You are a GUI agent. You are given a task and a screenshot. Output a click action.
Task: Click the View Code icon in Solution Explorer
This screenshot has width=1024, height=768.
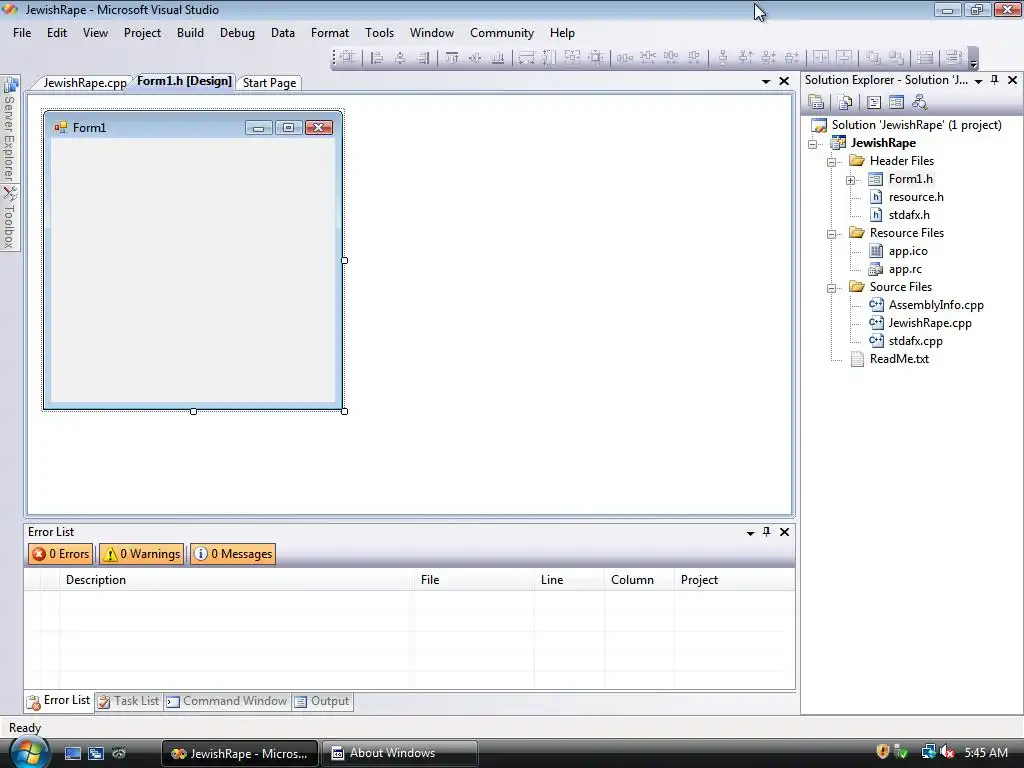(874, 102)
